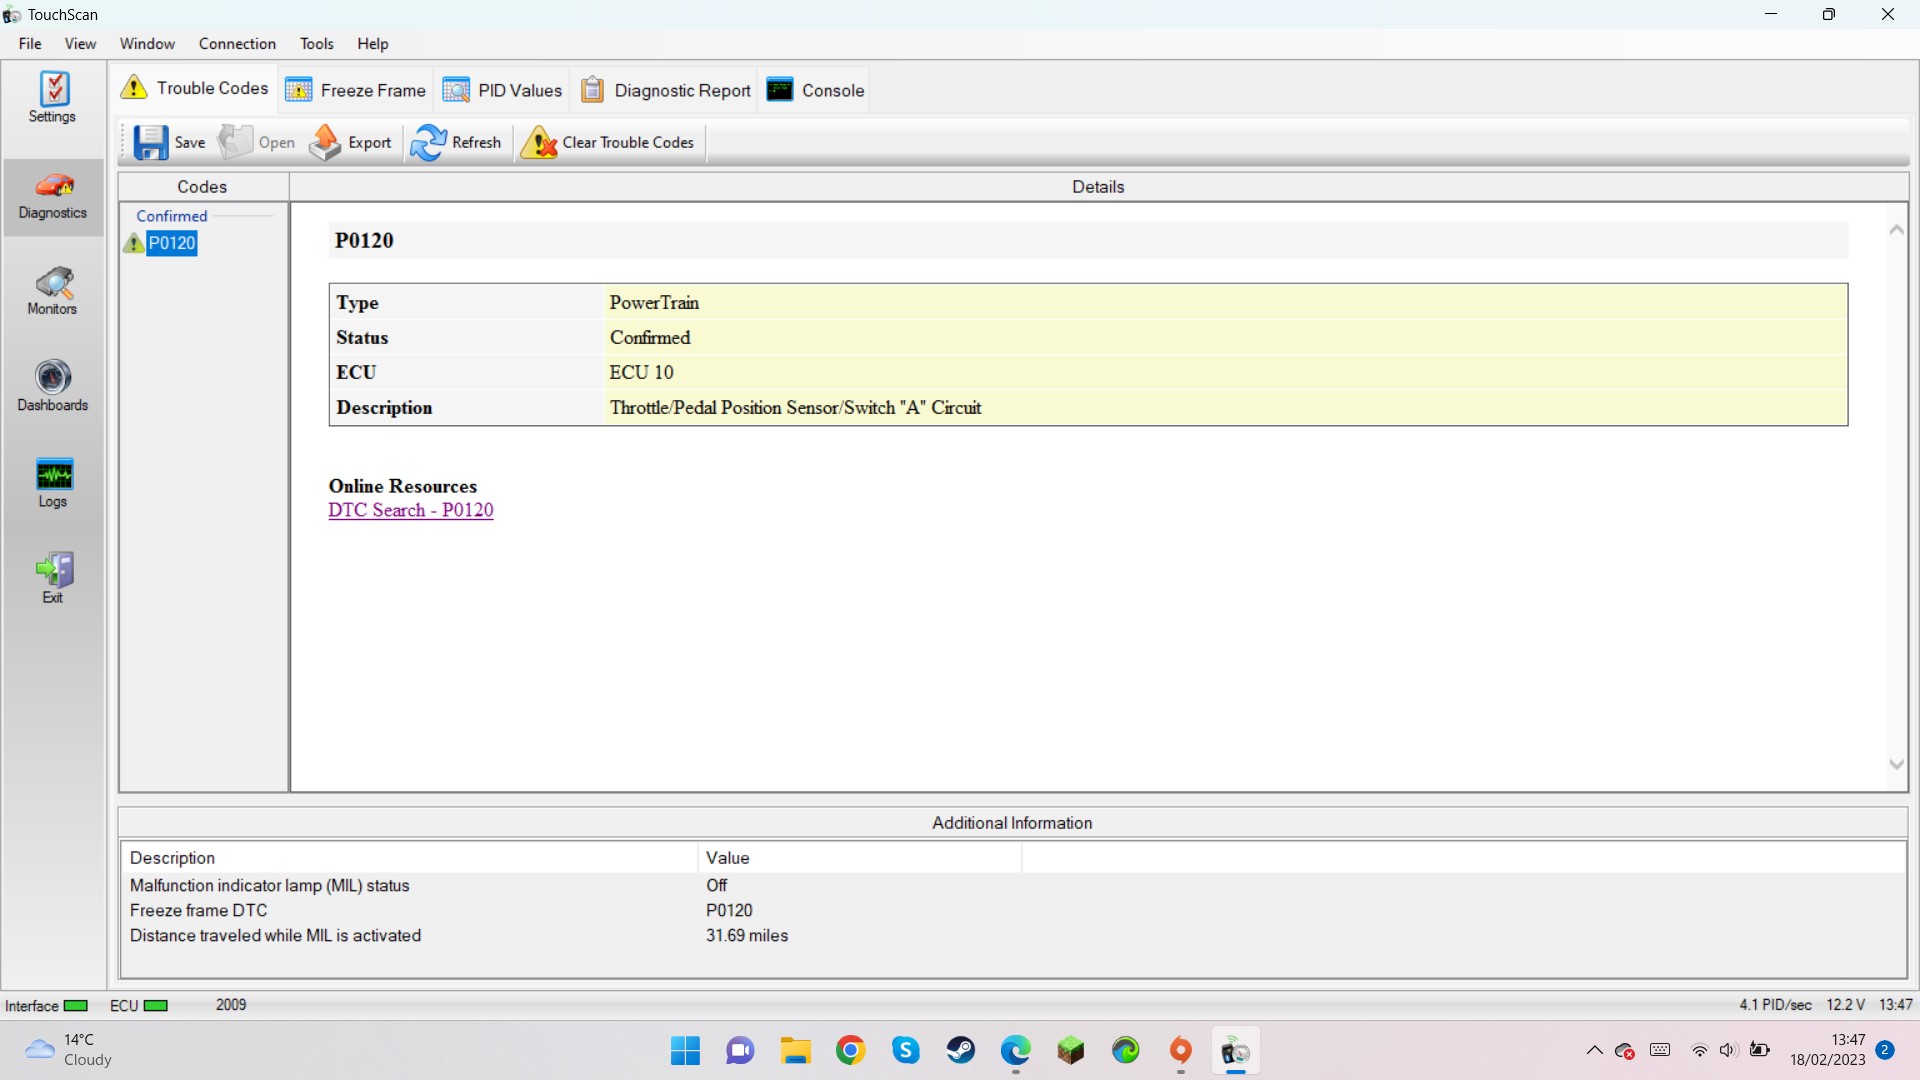Click the Exit sidebar icon
Viewport: 1920px width, 1080px height.
point(52,578)
